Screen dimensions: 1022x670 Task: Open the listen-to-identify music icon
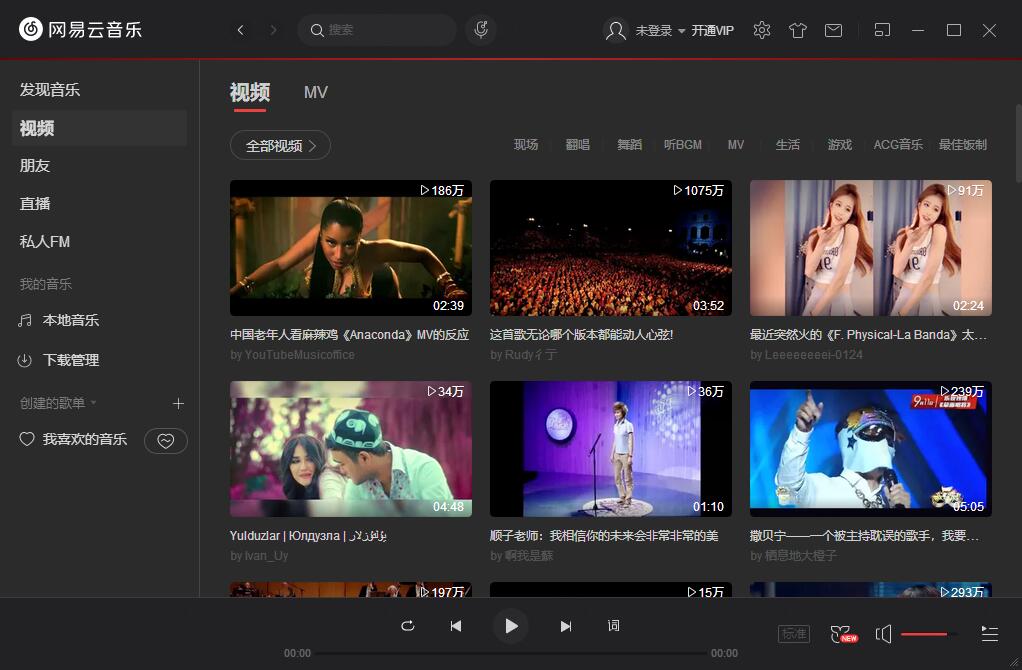coord(481,30)
